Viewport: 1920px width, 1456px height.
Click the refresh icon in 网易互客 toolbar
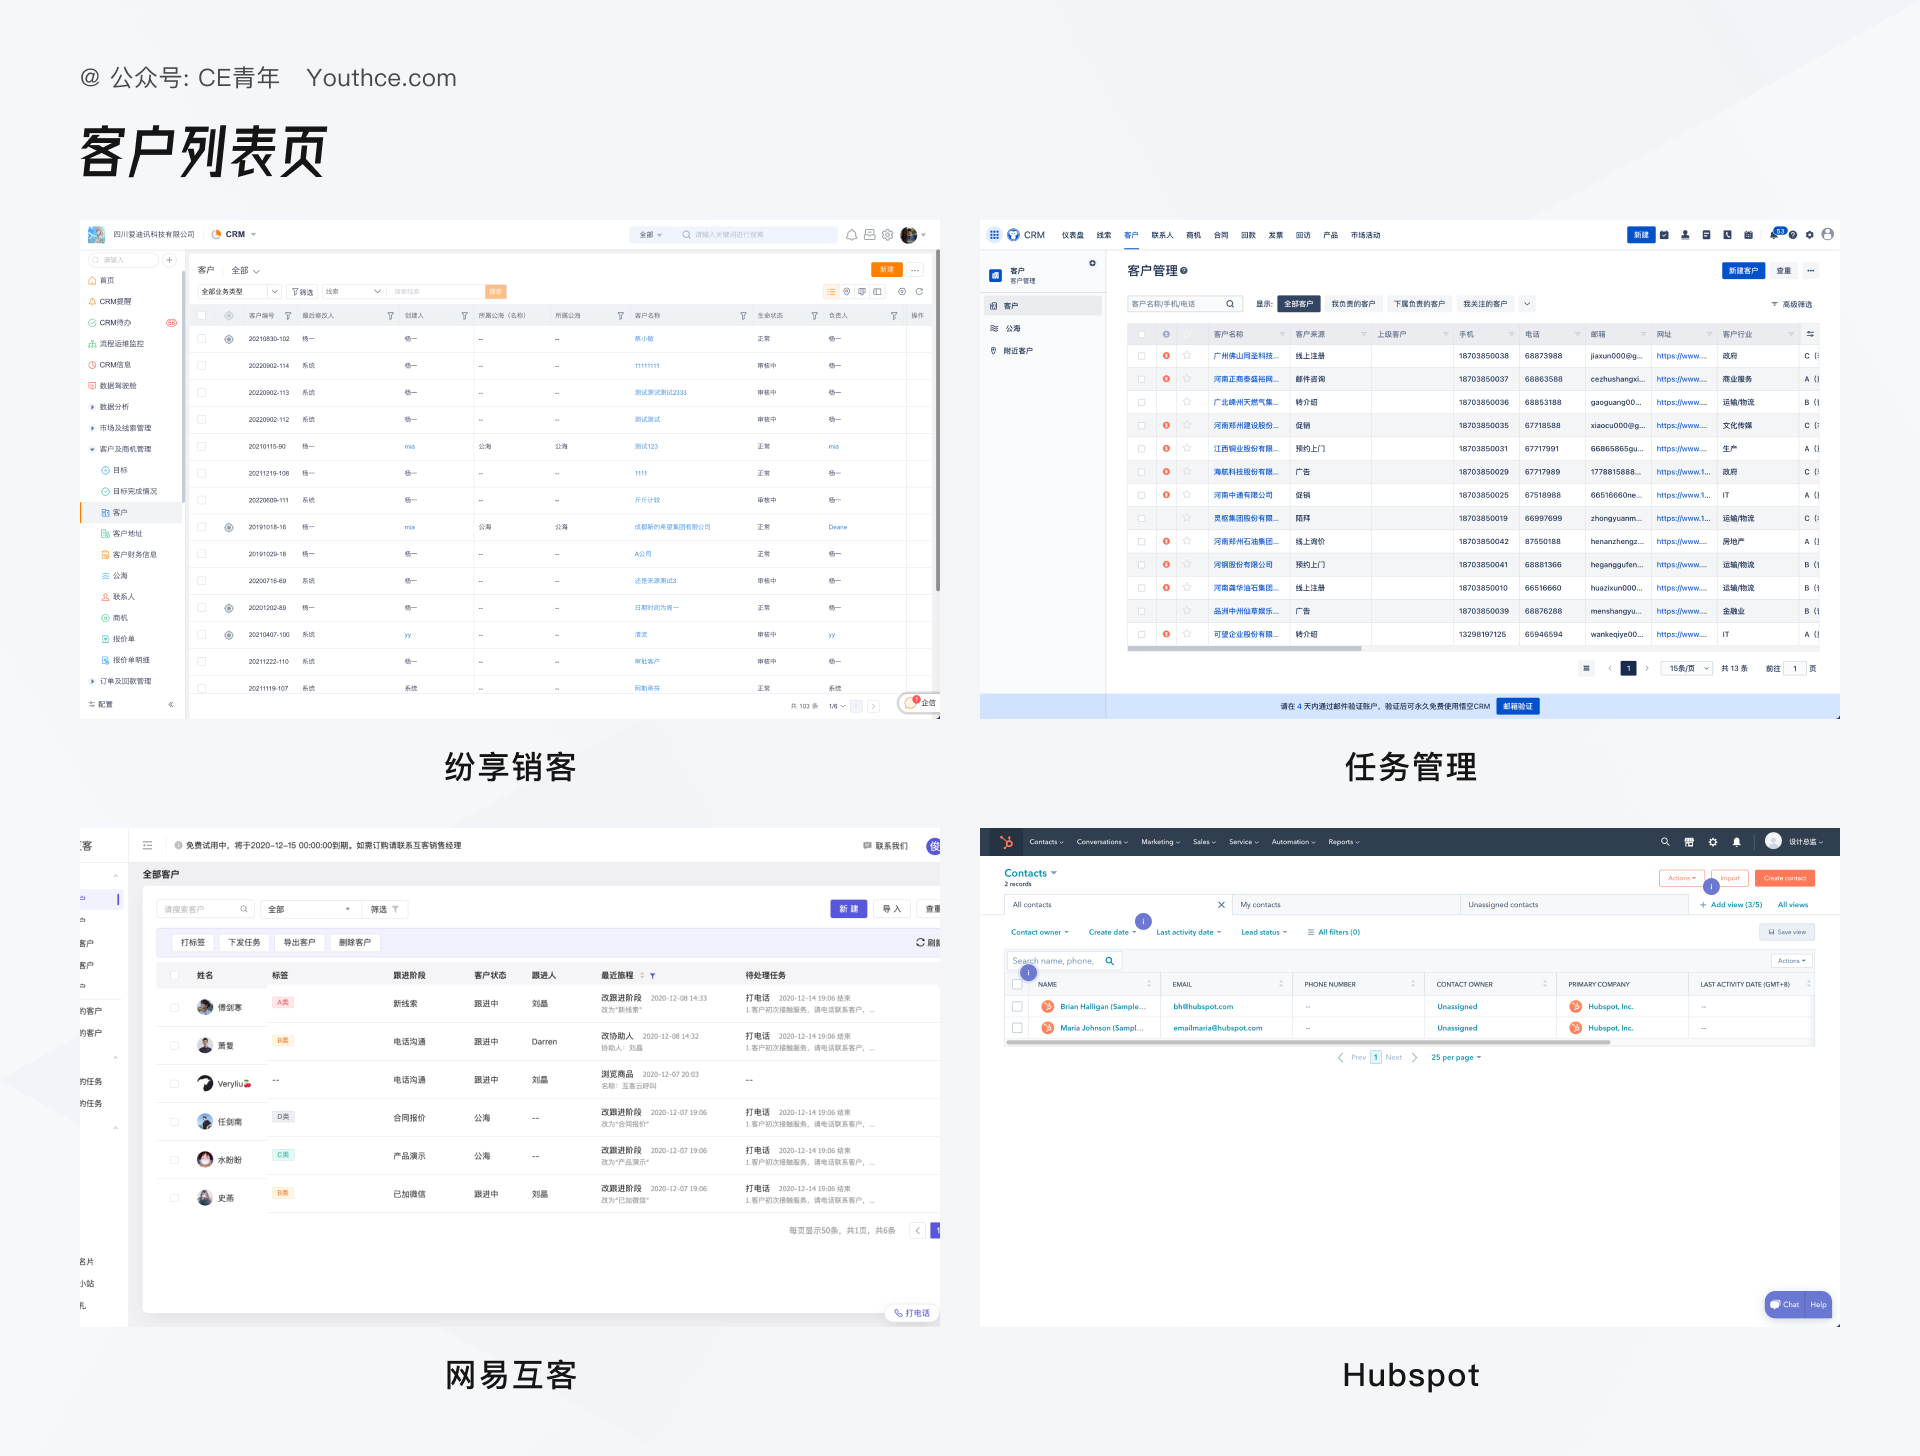[919, 942]
